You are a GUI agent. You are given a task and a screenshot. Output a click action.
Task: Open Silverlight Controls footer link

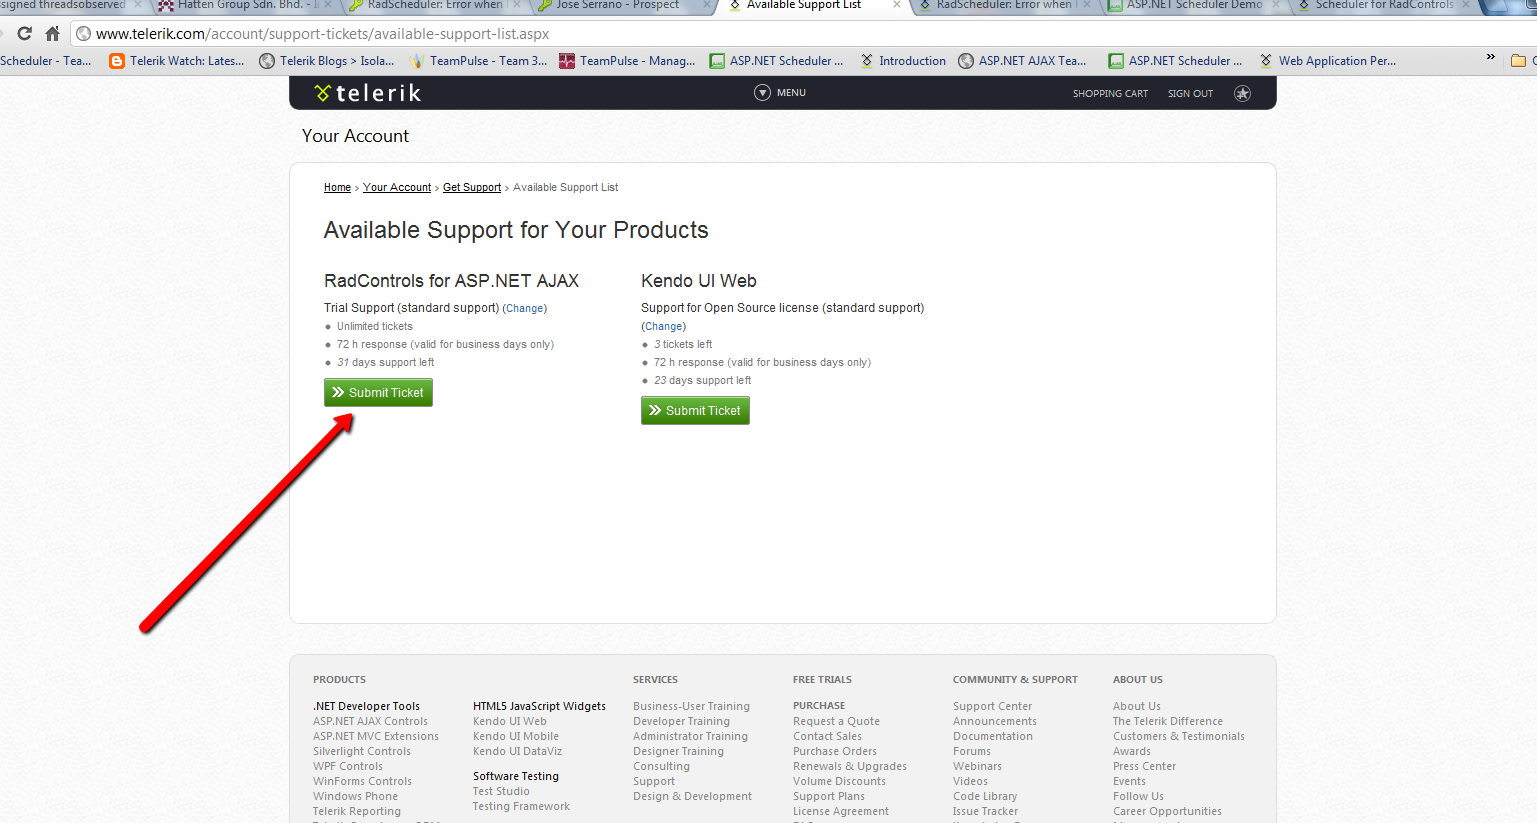[362, 752]
